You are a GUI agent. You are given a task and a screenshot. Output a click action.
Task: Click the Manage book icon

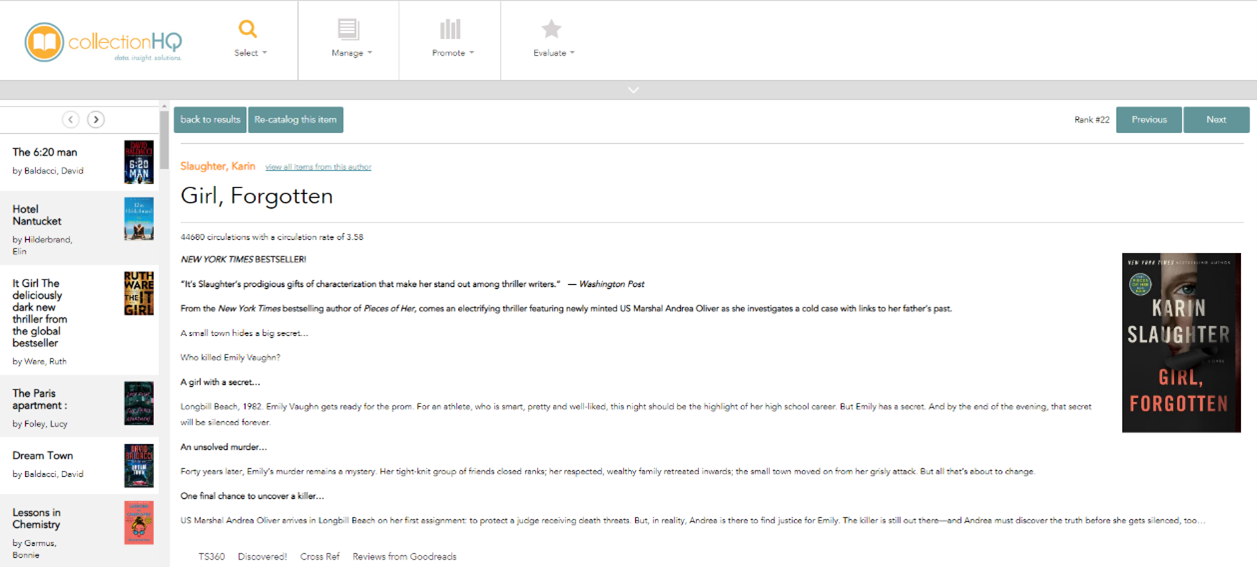tap(348, 29)
